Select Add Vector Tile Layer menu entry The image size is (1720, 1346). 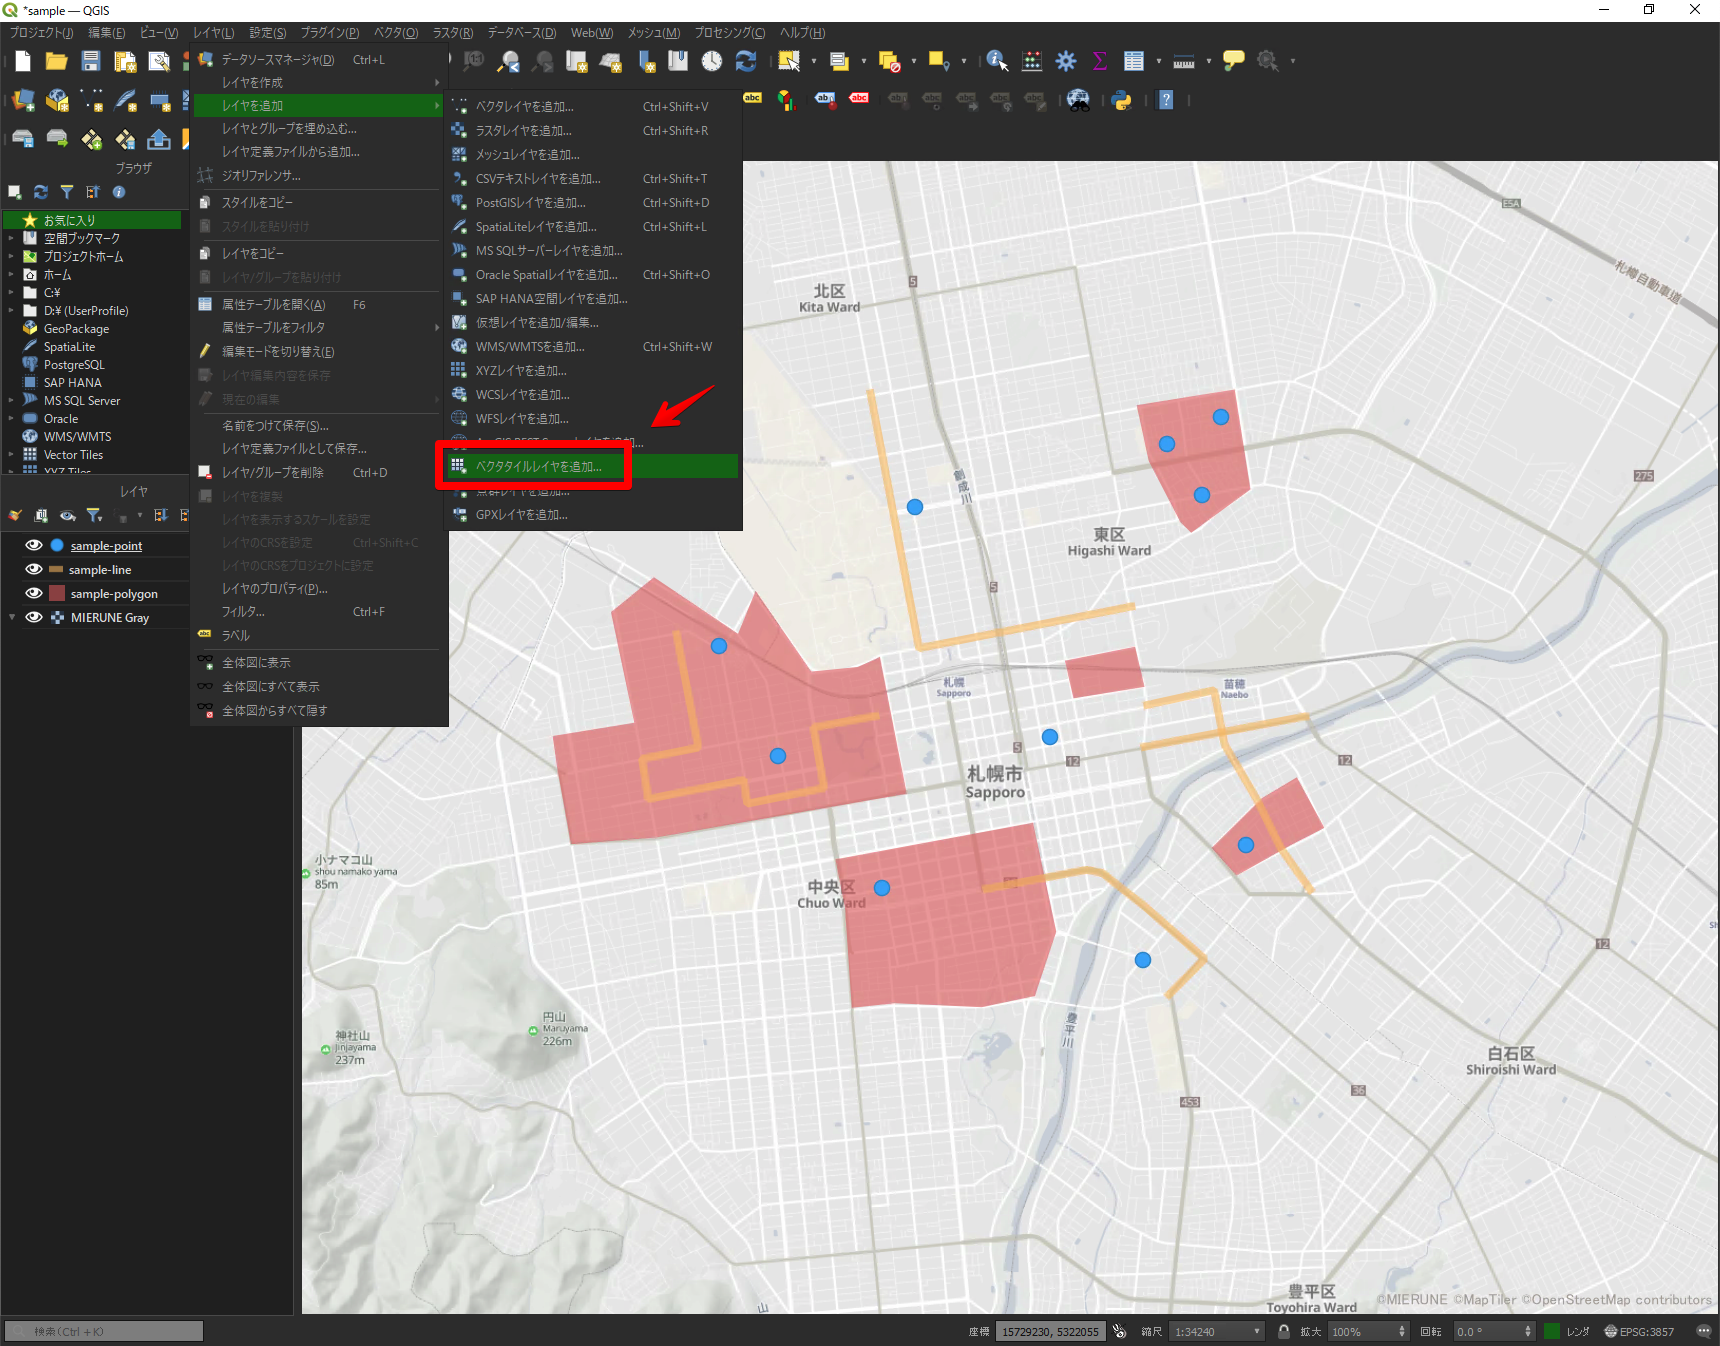click(x=538, y=467)
